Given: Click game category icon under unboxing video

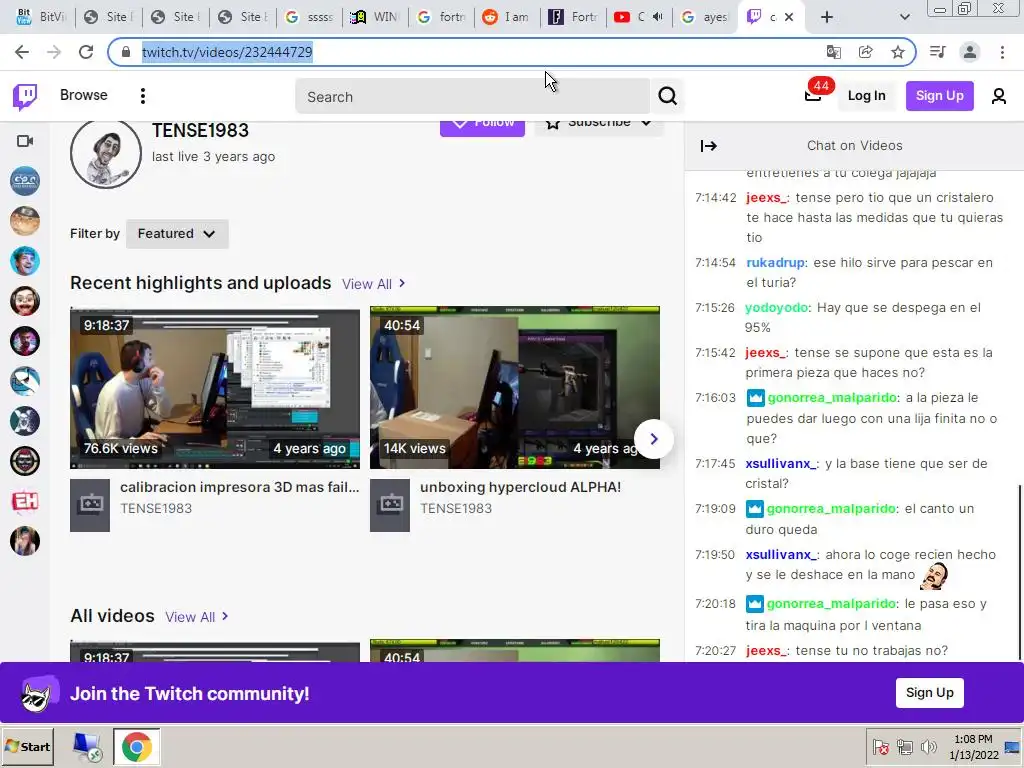Looking at the screenshot, I should coord(390,505).
